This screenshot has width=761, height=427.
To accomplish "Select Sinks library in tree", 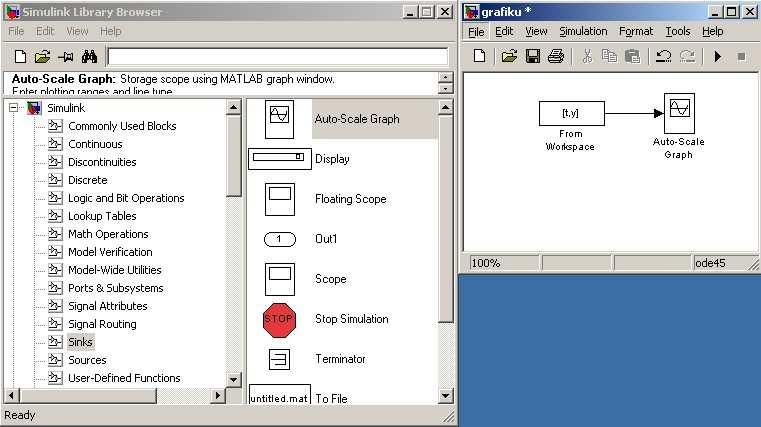I will (80, 342).
